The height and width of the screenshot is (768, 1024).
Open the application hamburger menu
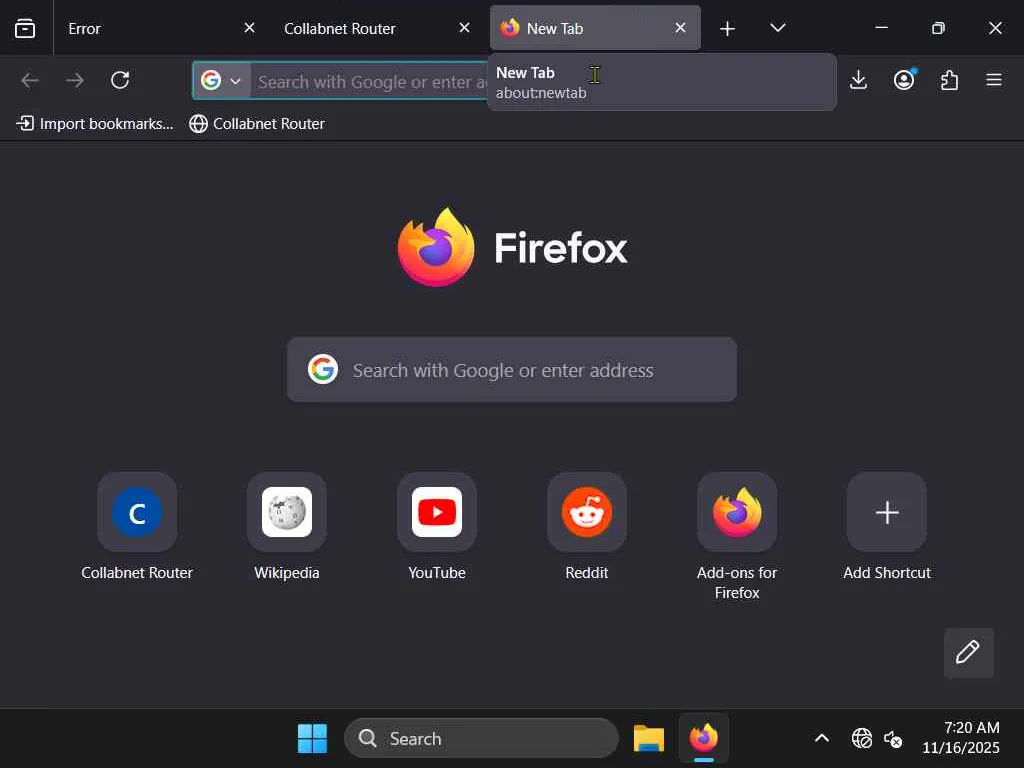tap(994, 80)
